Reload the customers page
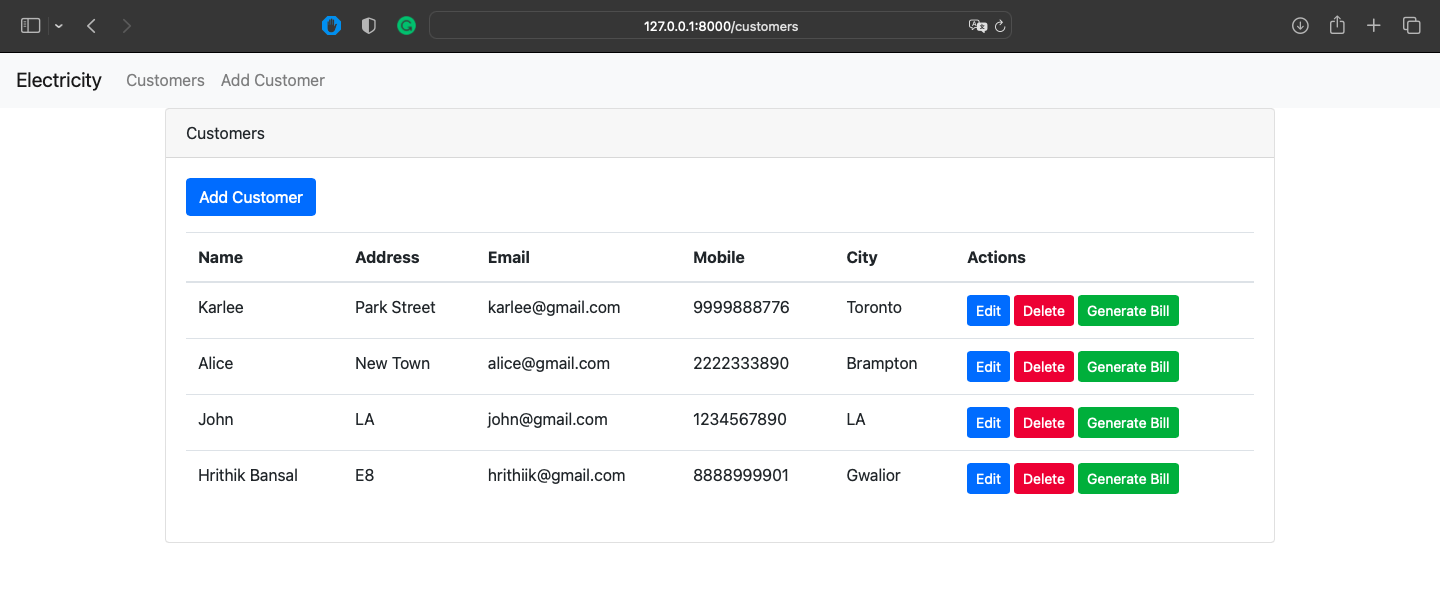Screen dimensions: 1440x591 coord(1001,26)
